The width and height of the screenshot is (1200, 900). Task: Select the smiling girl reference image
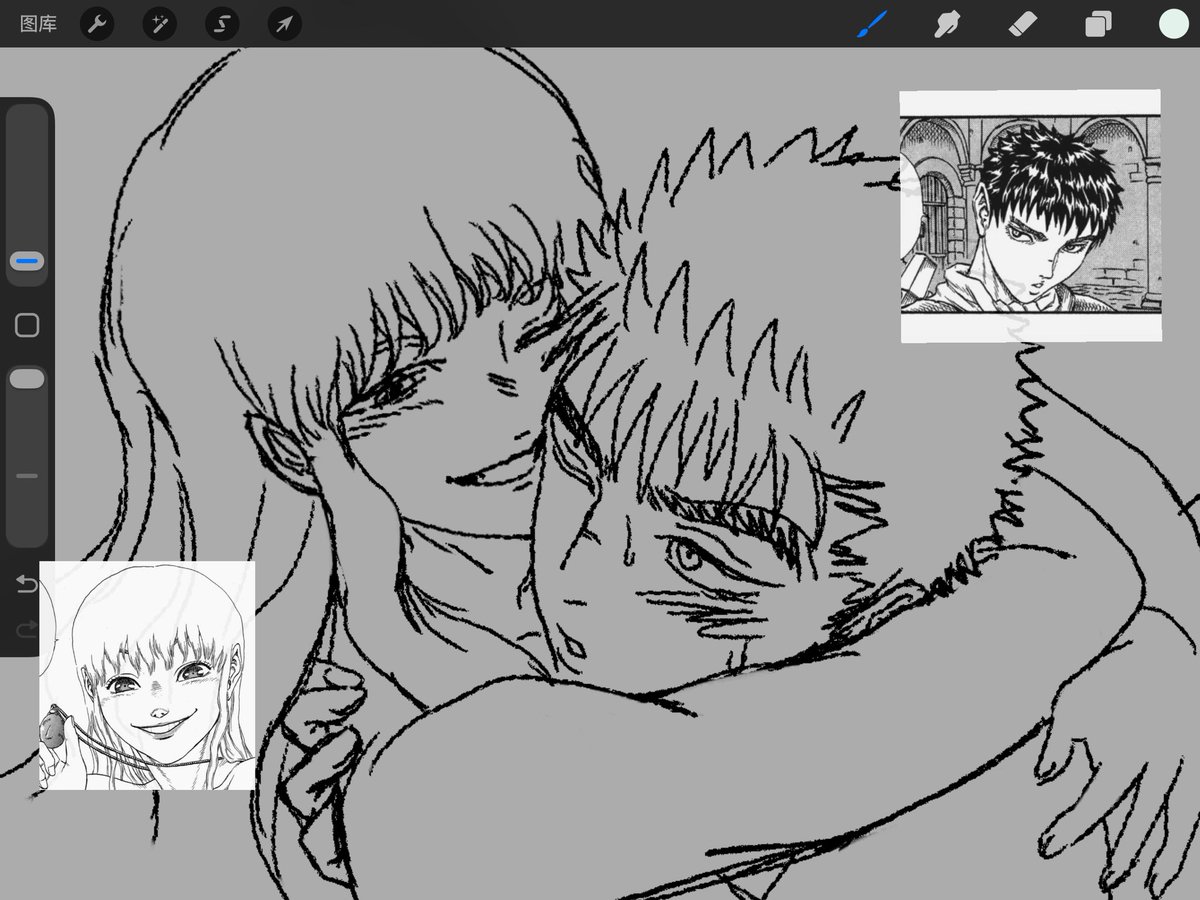[147, 675]
